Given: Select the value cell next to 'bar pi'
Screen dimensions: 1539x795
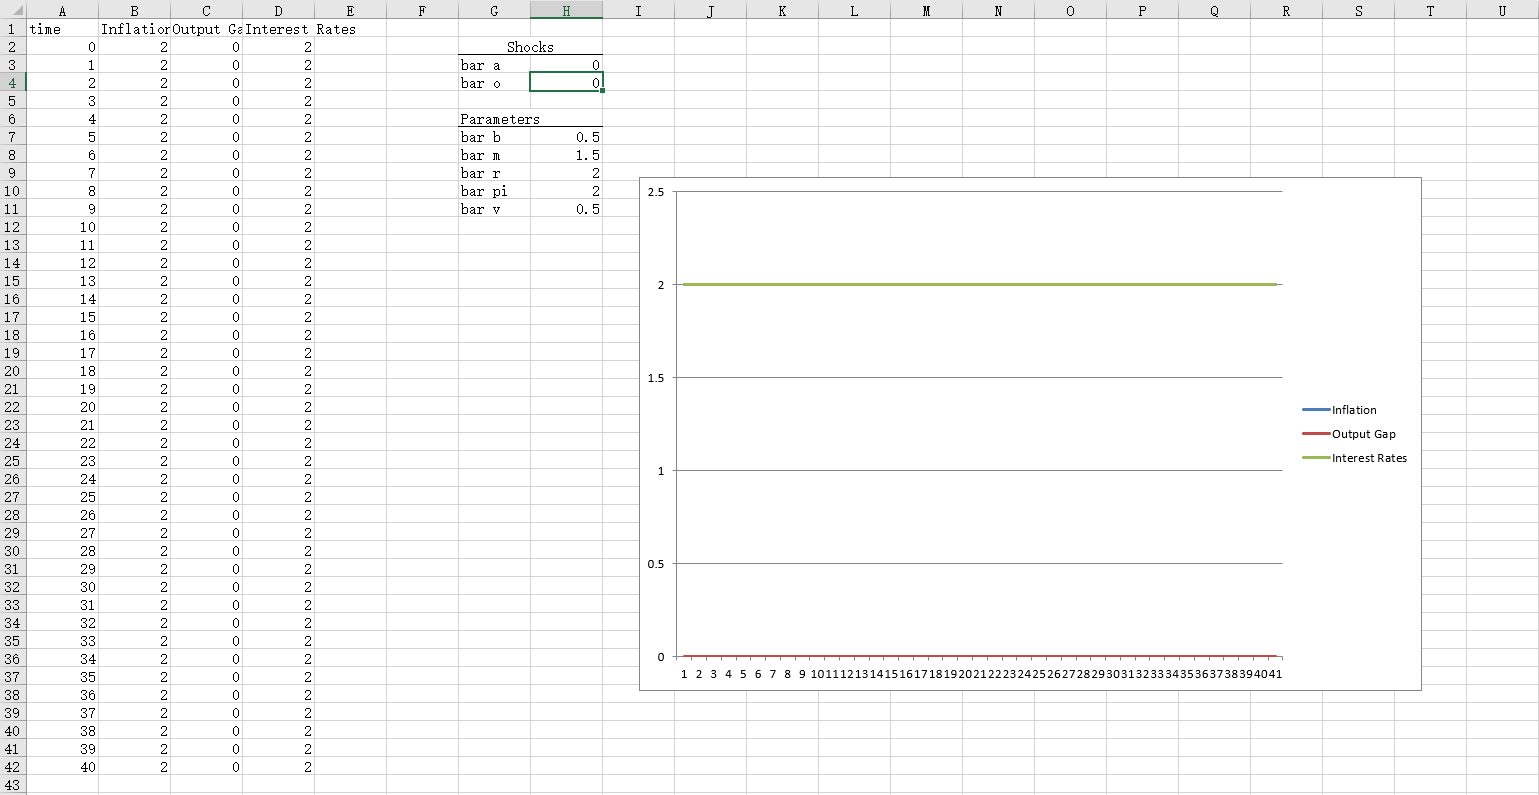Looking at the screenshot, I should pyautogui.click(x=566, y=191).
